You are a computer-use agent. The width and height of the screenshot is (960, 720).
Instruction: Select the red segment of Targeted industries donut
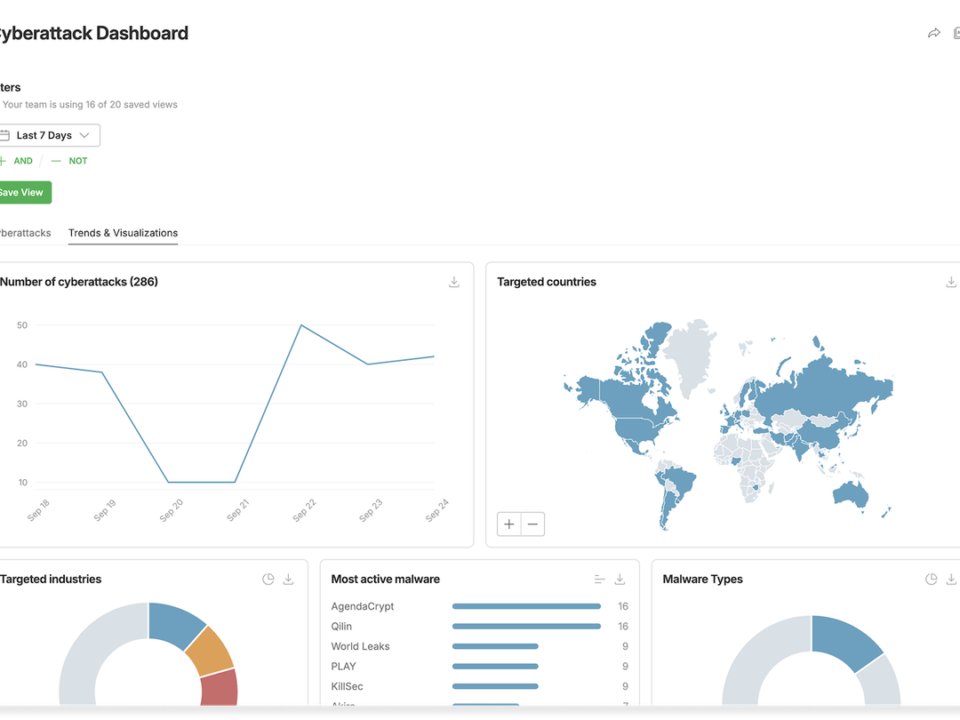(x=220, y=688)
